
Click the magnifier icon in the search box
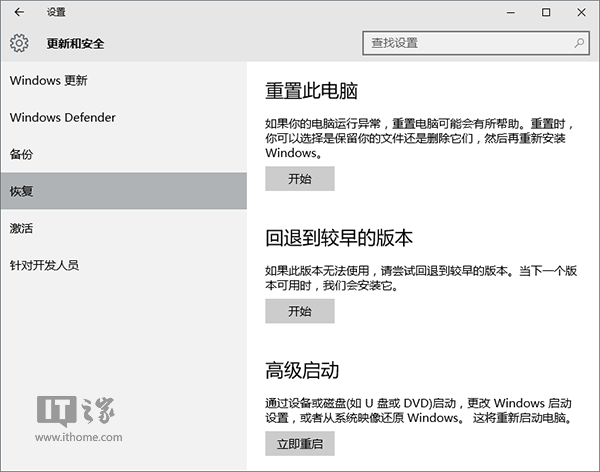click(579, 43)
